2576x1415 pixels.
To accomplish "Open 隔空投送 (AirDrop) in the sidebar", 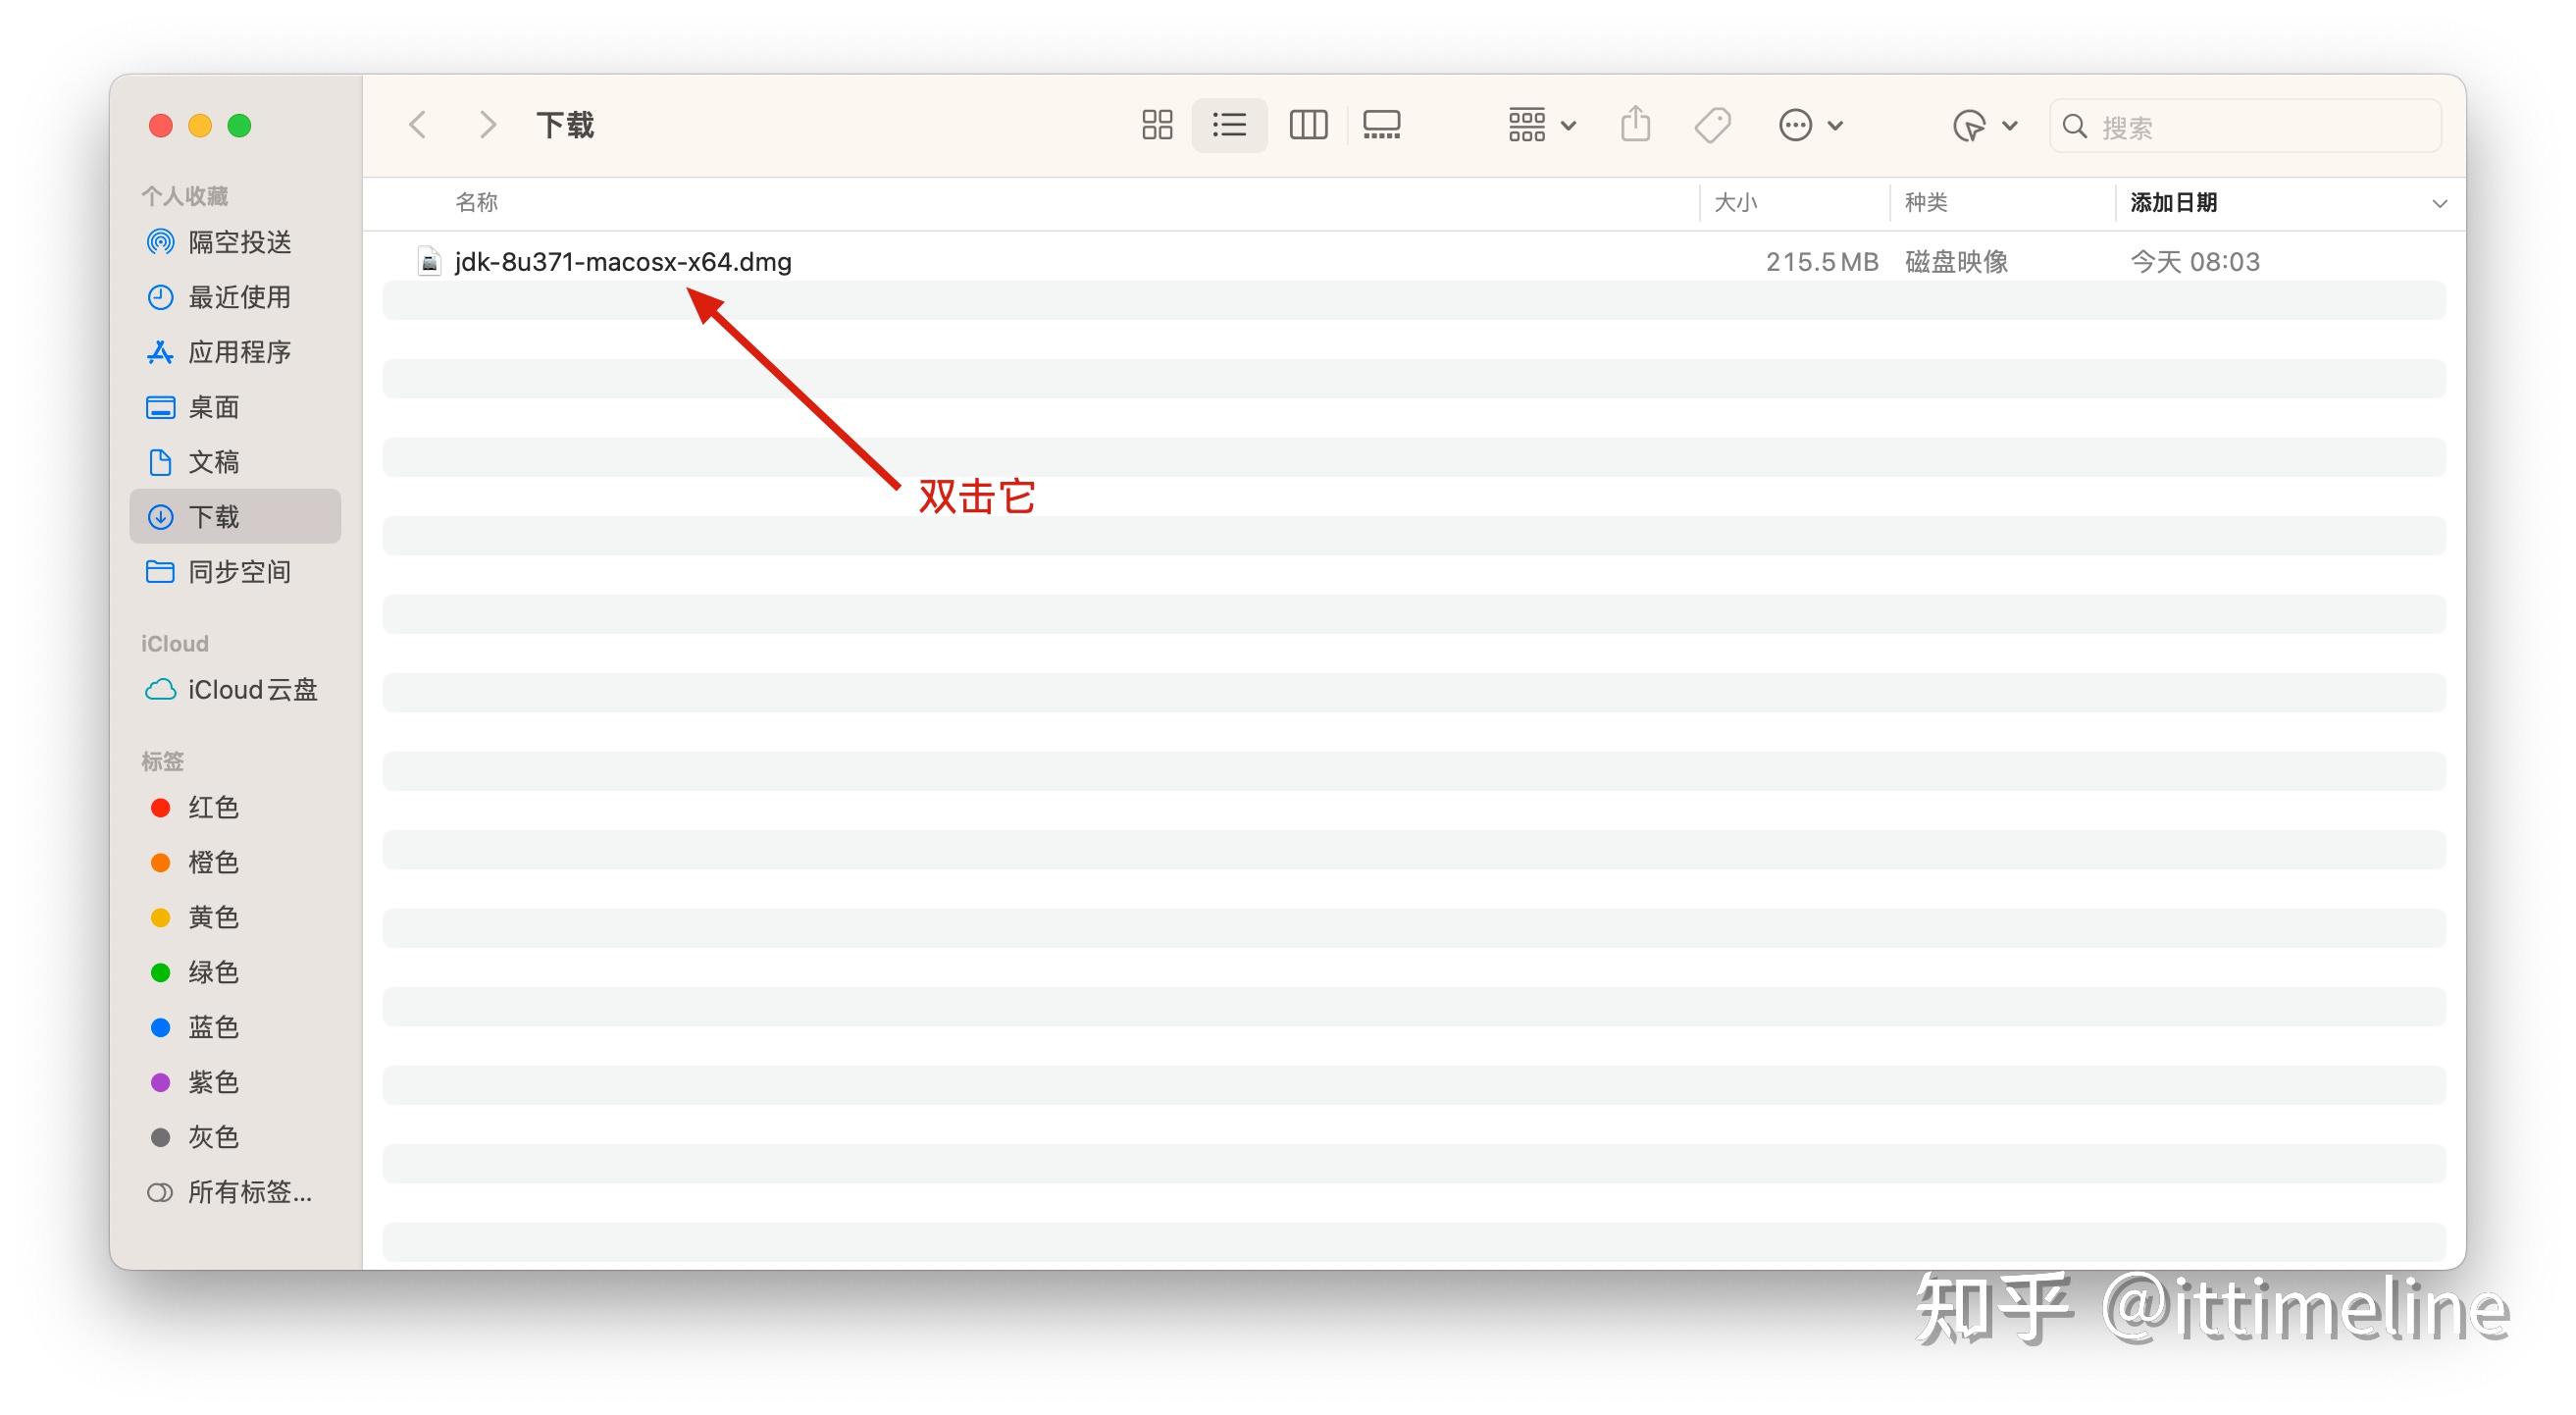I will tap(239, 242).
